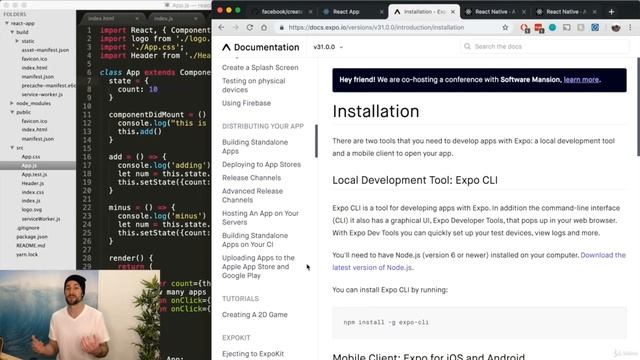
Task: Close the React App browser tab
Action: tap(382, 12)
